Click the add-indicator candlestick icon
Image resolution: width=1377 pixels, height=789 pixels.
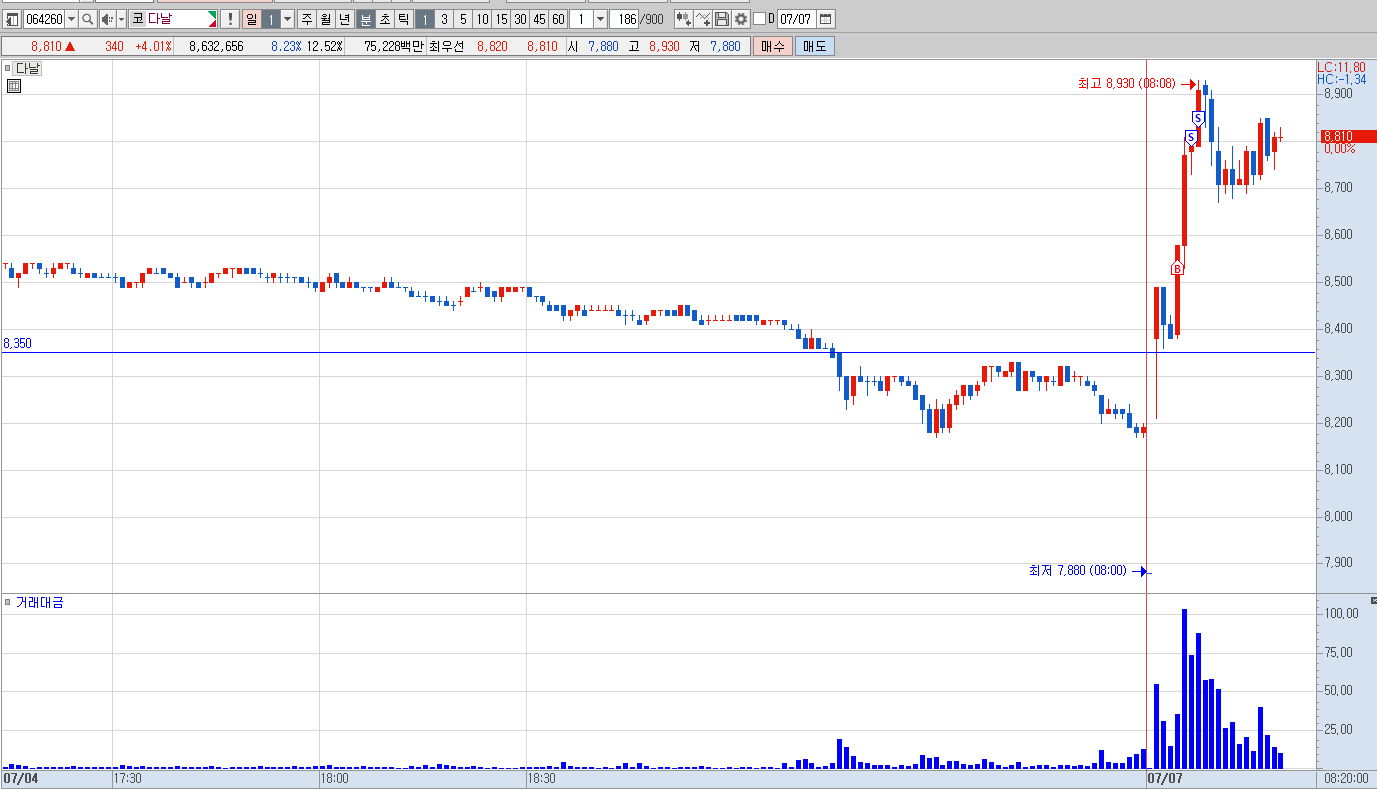point(684,19)
